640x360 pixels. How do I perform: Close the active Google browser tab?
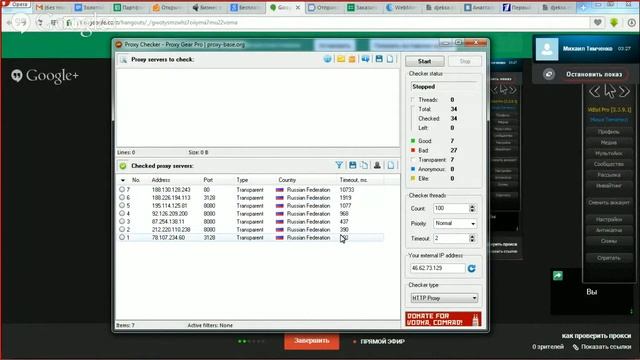click(298, 7)
